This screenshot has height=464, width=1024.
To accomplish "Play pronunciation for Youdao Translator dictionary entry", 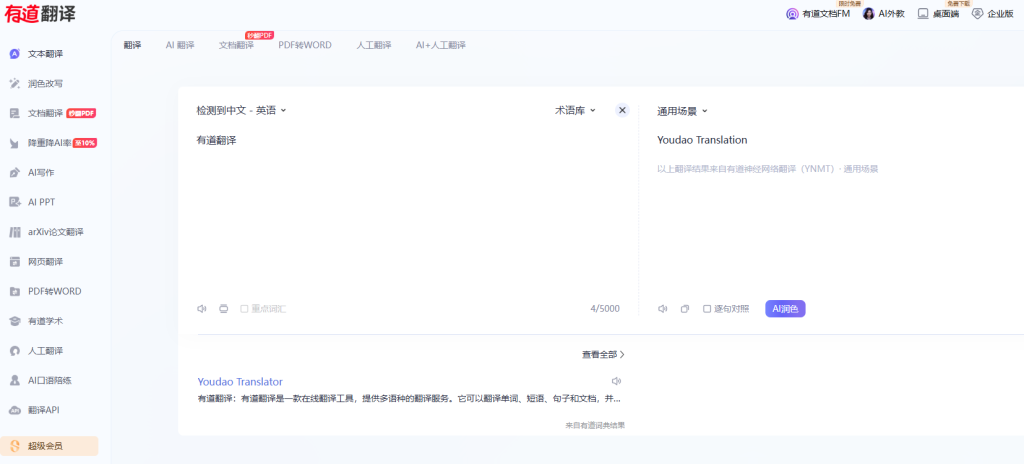I will 616,381.
